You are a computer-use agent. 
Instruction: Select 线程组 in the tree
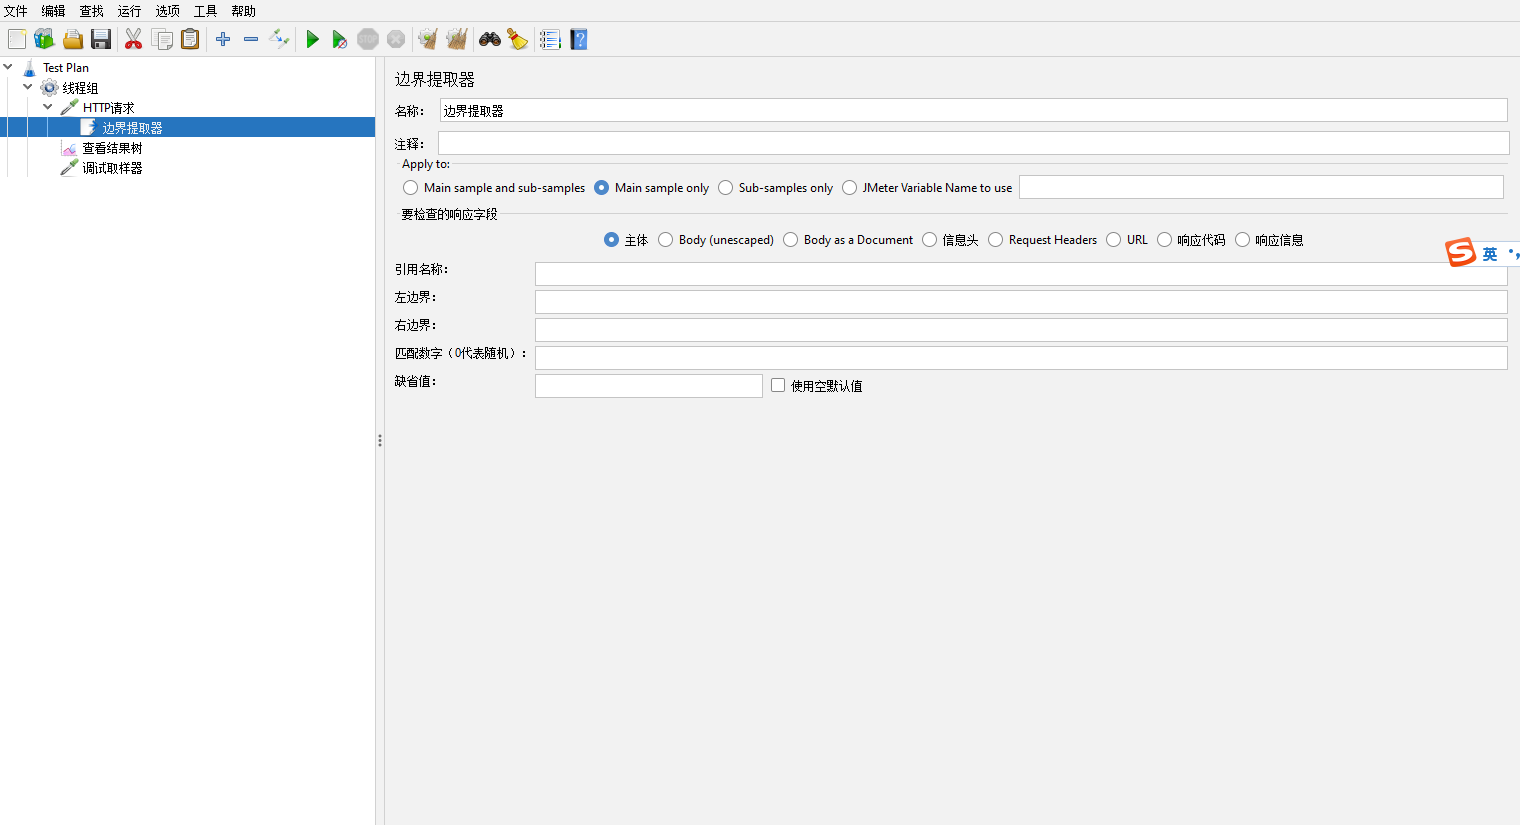(80, 88)
